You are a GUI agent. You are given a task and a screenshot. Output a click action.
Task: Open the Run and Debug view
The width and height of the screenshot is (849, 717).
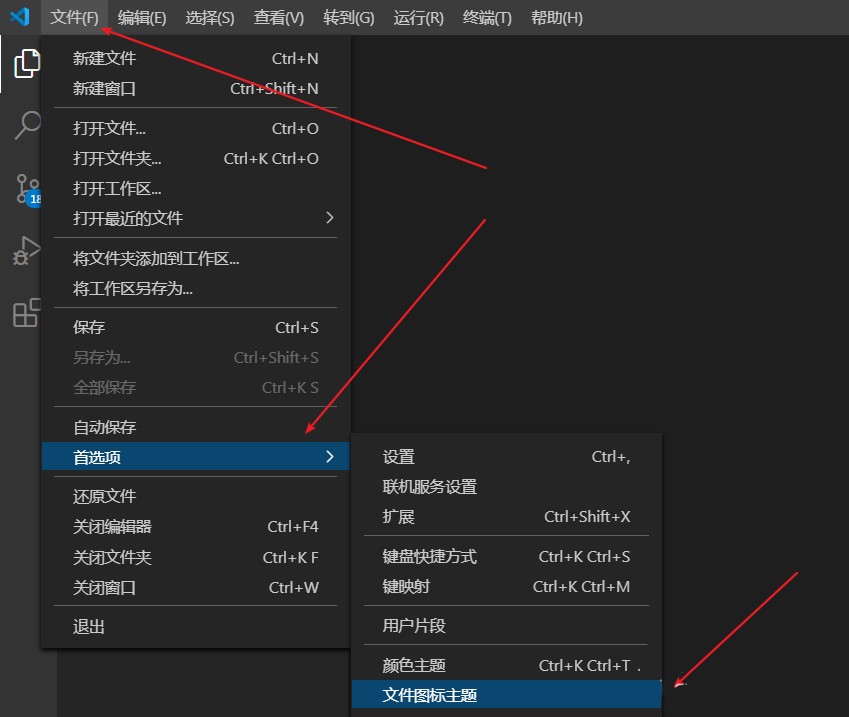point(27,251)
